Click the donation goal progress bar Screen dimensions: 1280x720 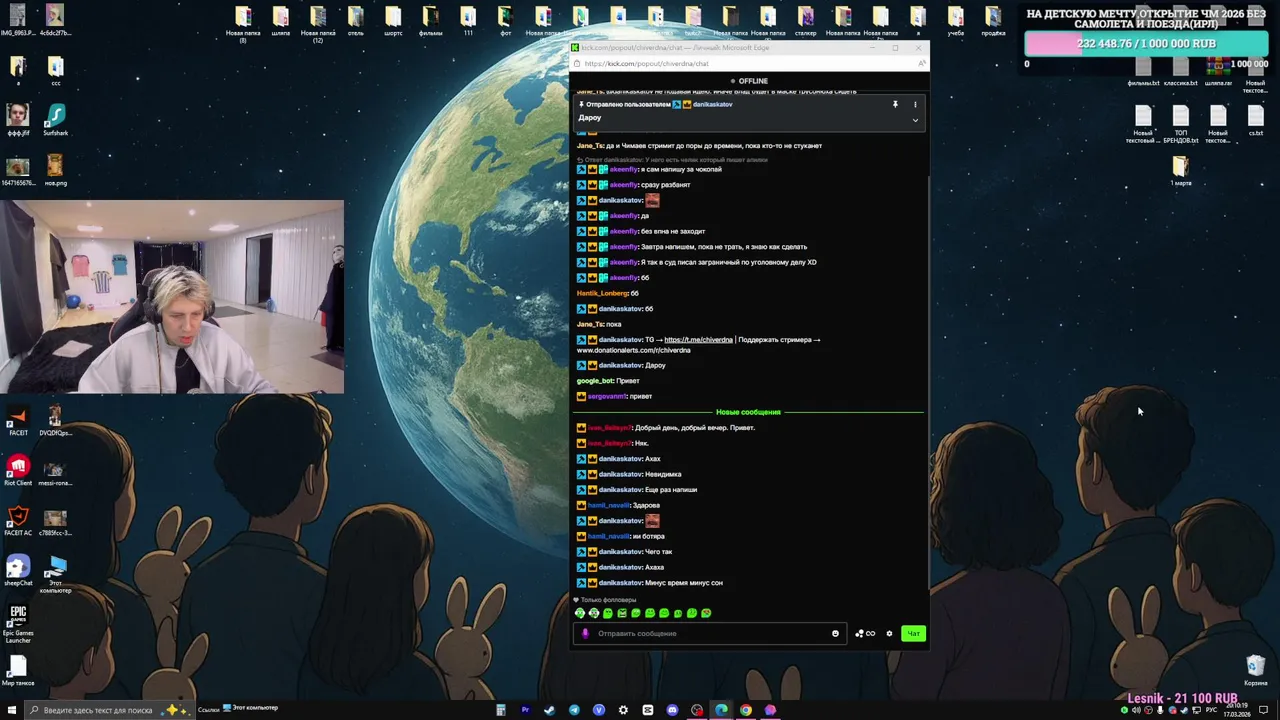[x=1146, y=44]
